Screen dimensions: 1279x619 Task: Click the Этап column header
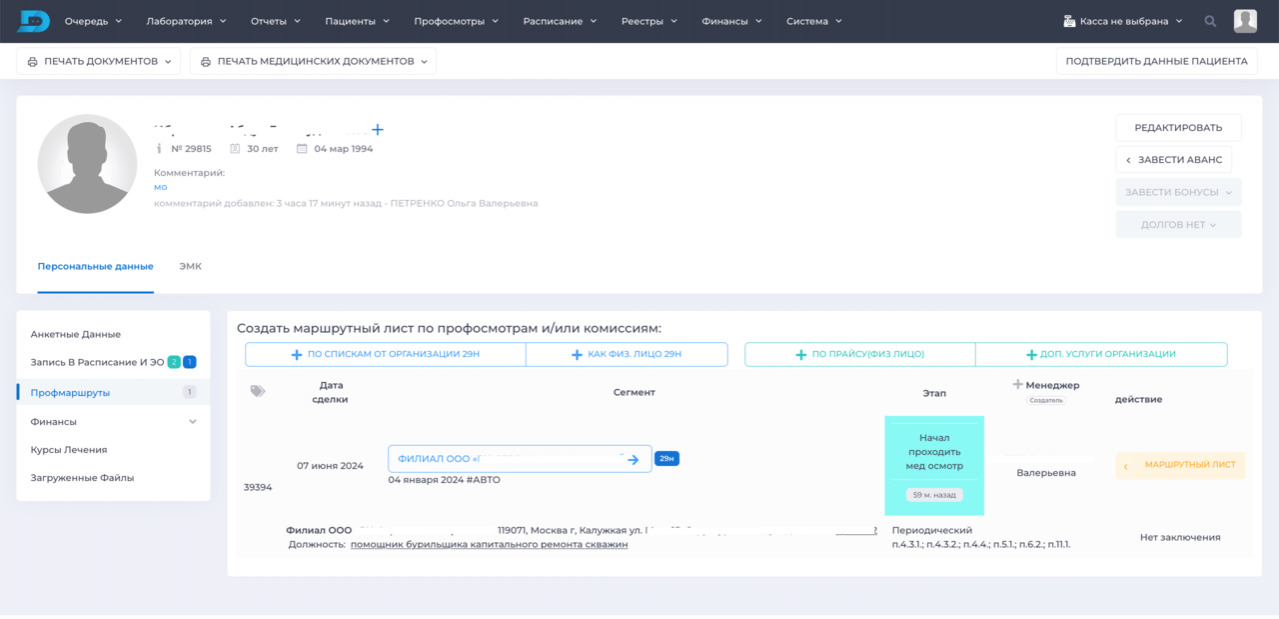[x=934, y=394]
